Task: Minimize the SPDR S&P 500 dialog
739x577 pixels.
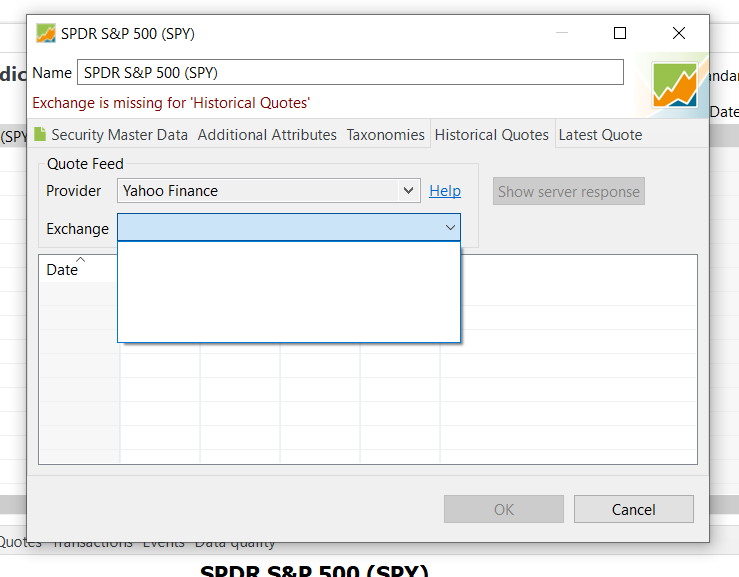Action: click(x=562, y=33)
